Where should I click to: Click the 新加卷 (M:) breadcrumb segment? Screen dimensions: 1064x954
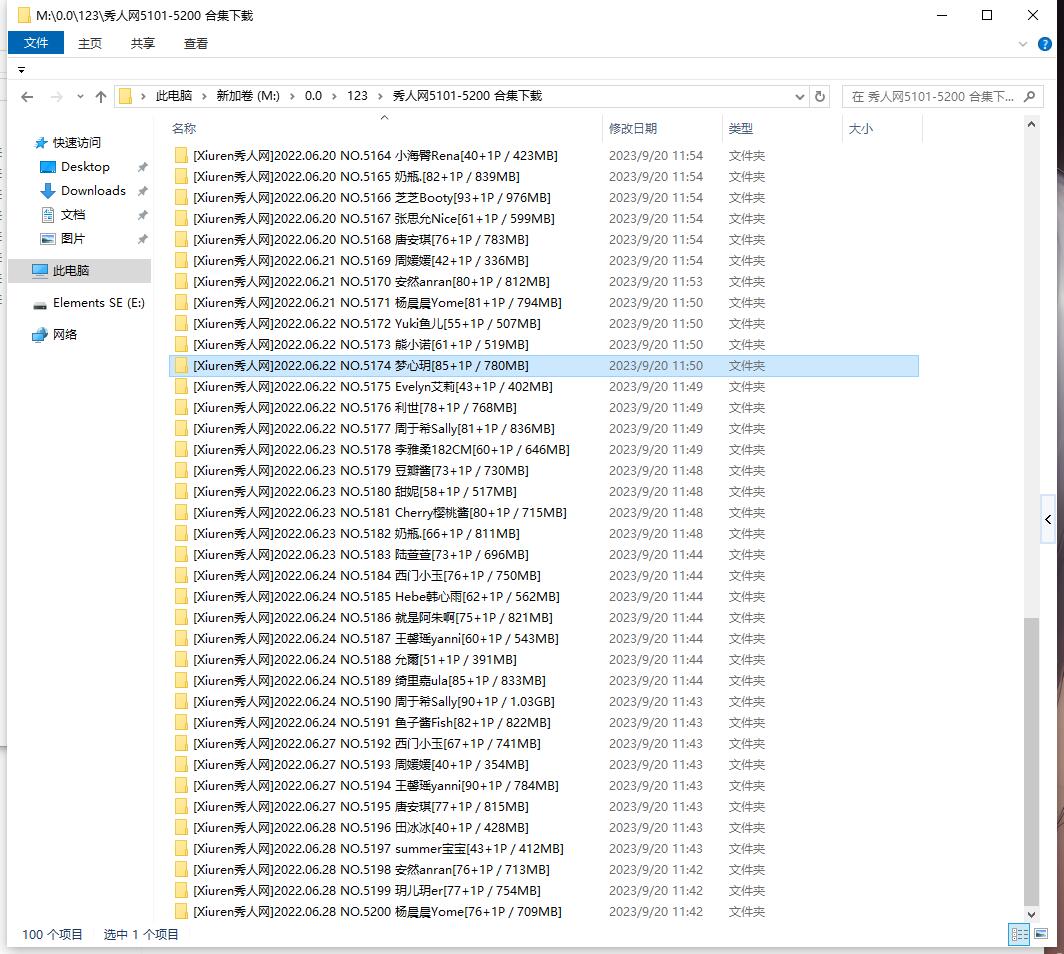[248, 96]
